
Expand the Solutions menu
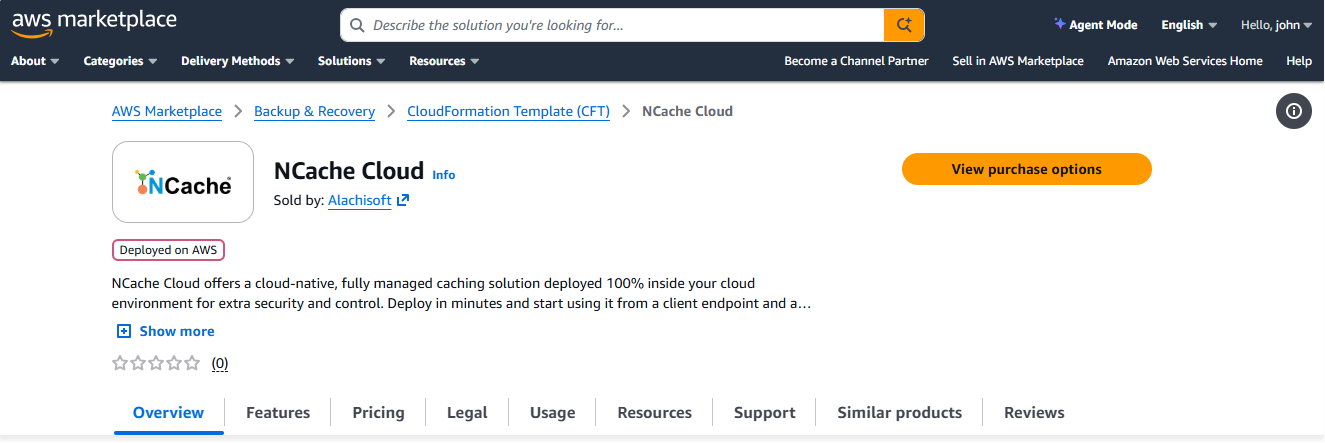351,61
